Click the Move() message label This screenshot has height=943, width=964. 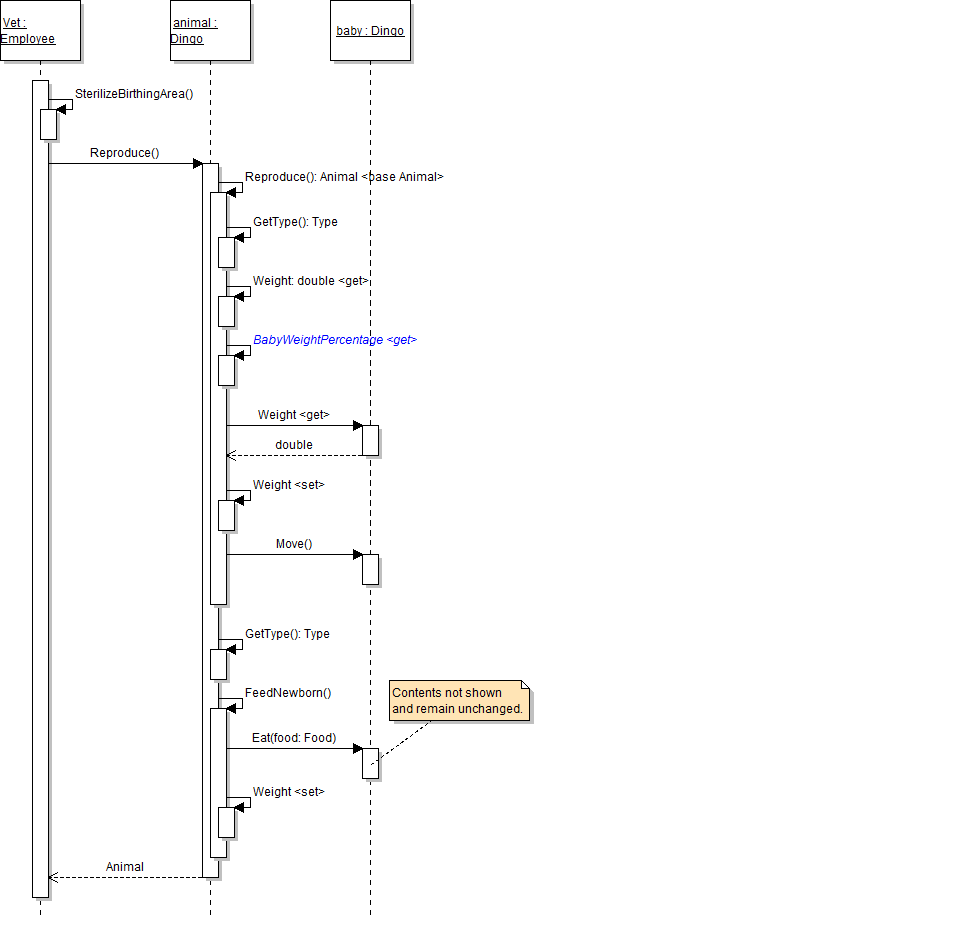click(x=294, y=544)
